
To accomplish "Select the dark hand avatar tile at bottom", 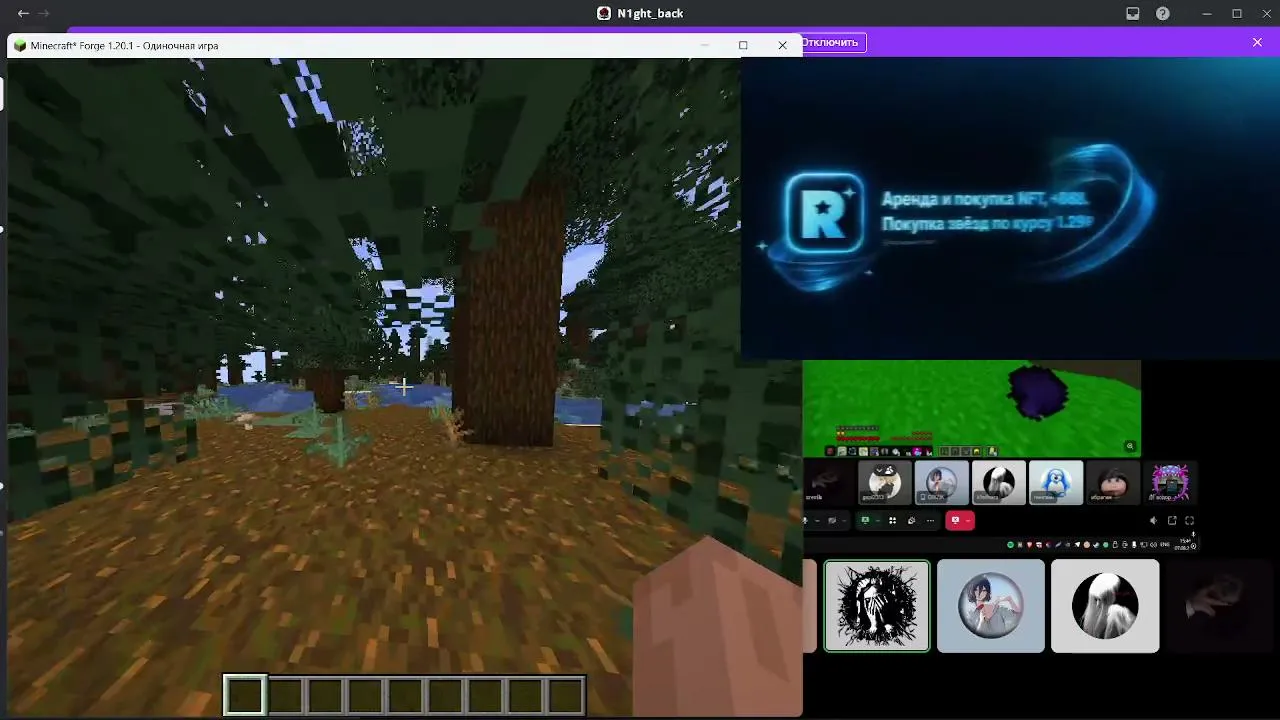I will click(x=1219, y=606).
